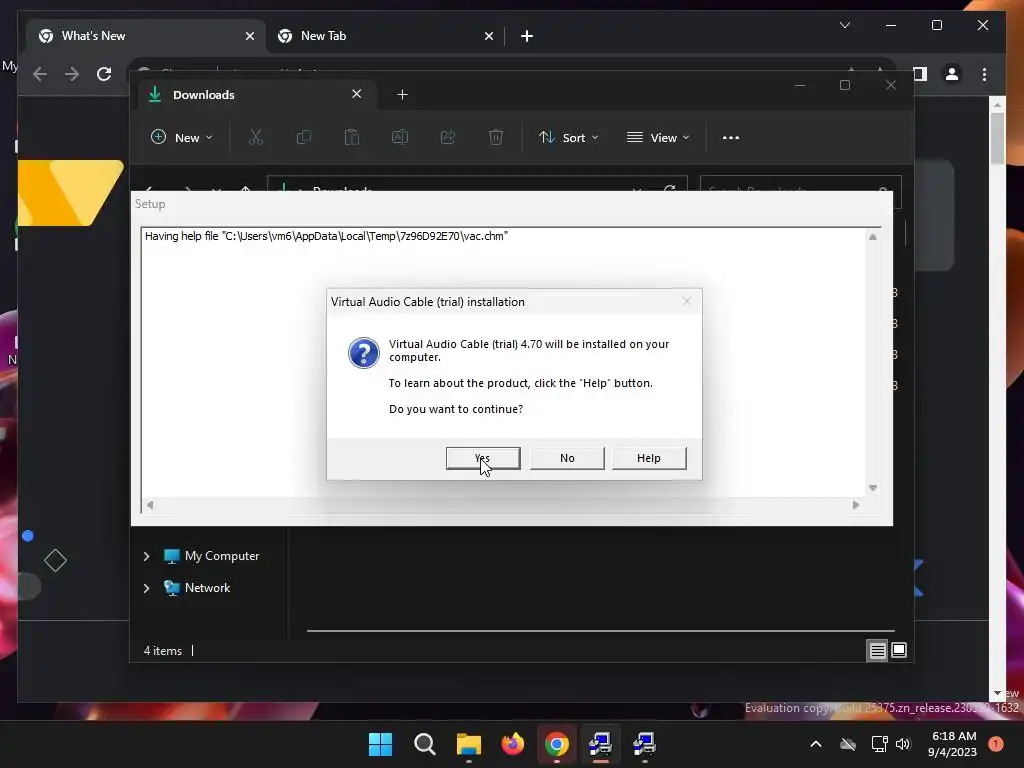Open the Windows Start menu
Image resolution: width=1024 pixels, height=768 pixels.
tap(380, 744)
